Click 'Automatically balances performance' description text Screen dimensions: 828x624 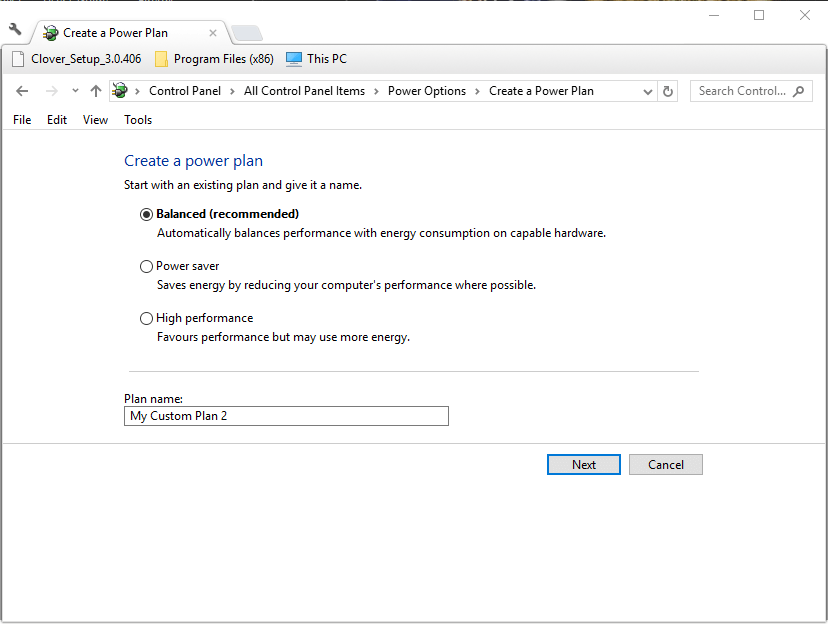pos(381,233)
